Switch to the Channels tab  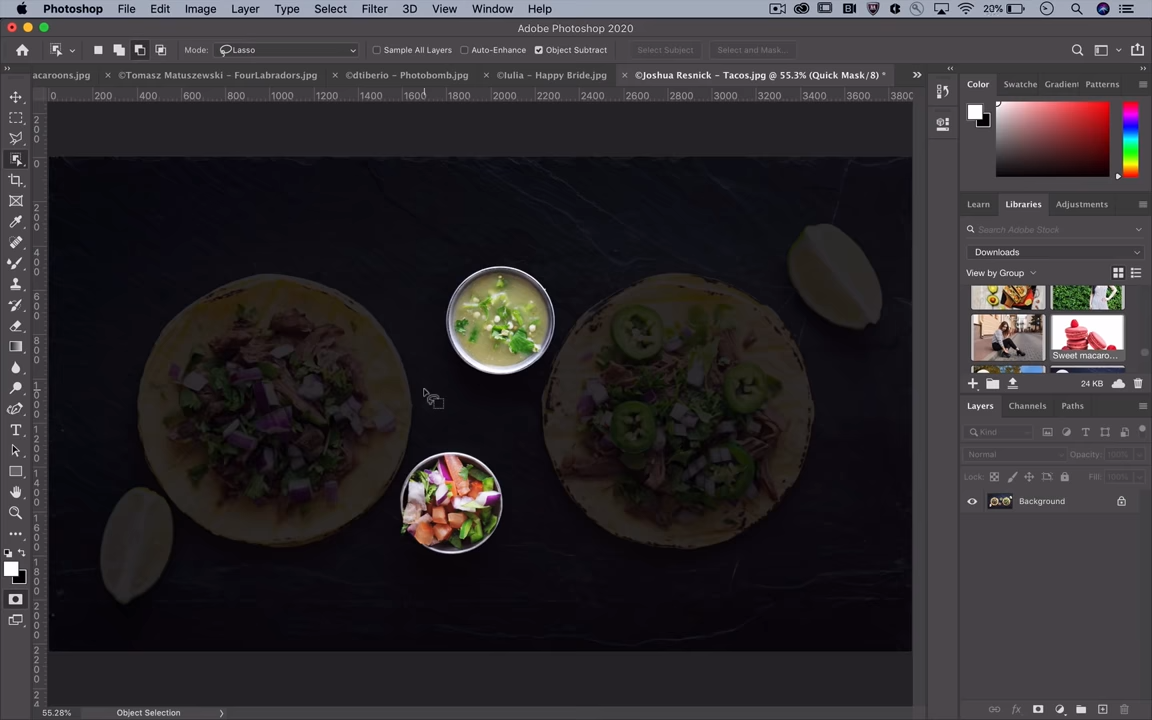(1027, 406)
